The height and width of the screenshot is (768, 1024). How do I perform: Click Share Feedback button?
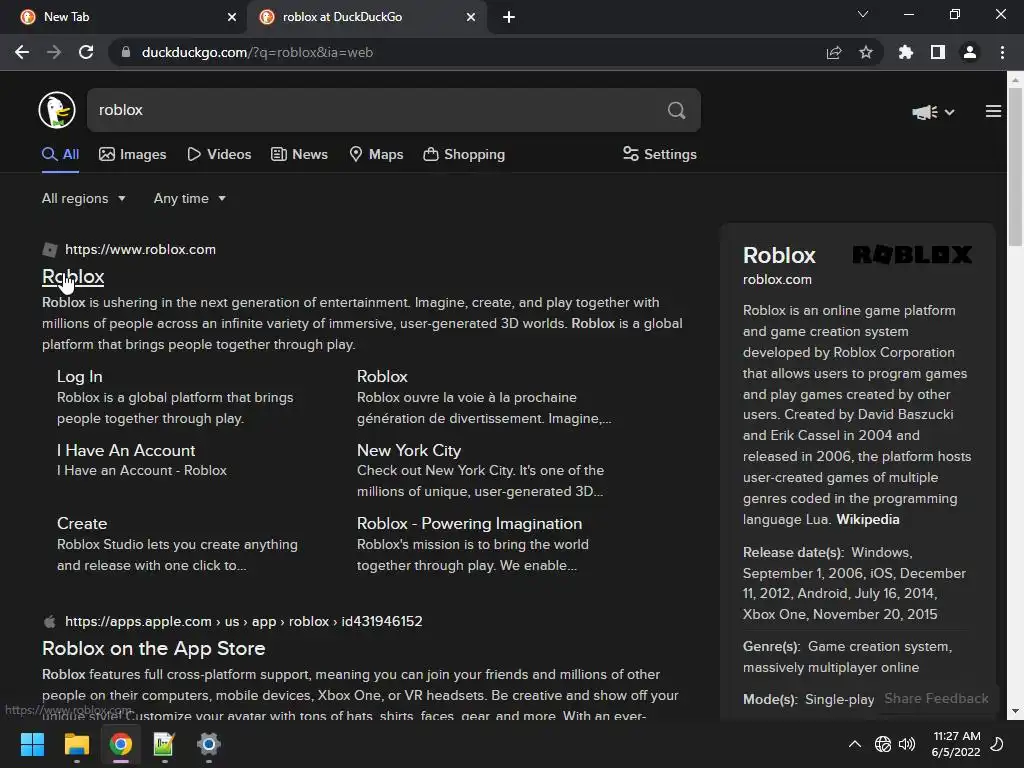pos(936,699)
